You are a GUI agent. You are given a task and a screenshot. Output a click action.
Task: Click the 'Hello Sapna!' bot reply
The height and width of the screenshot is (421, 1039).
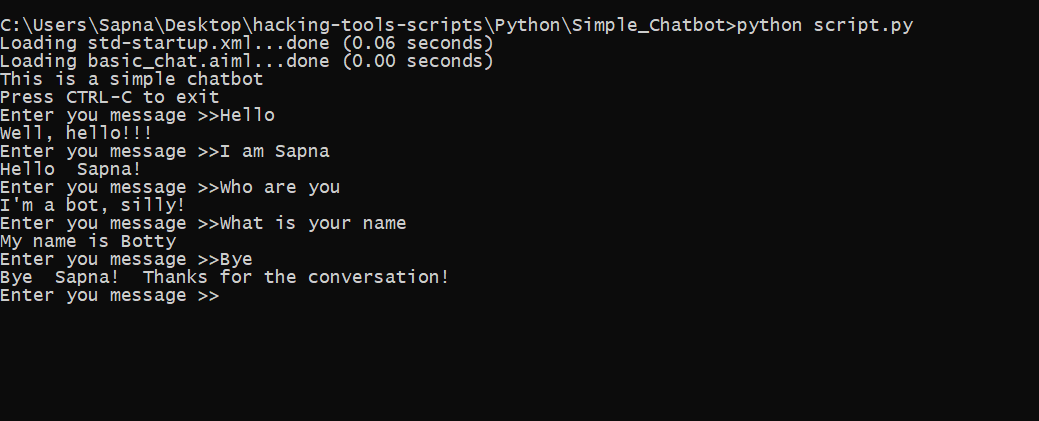[x=71, y=169]
